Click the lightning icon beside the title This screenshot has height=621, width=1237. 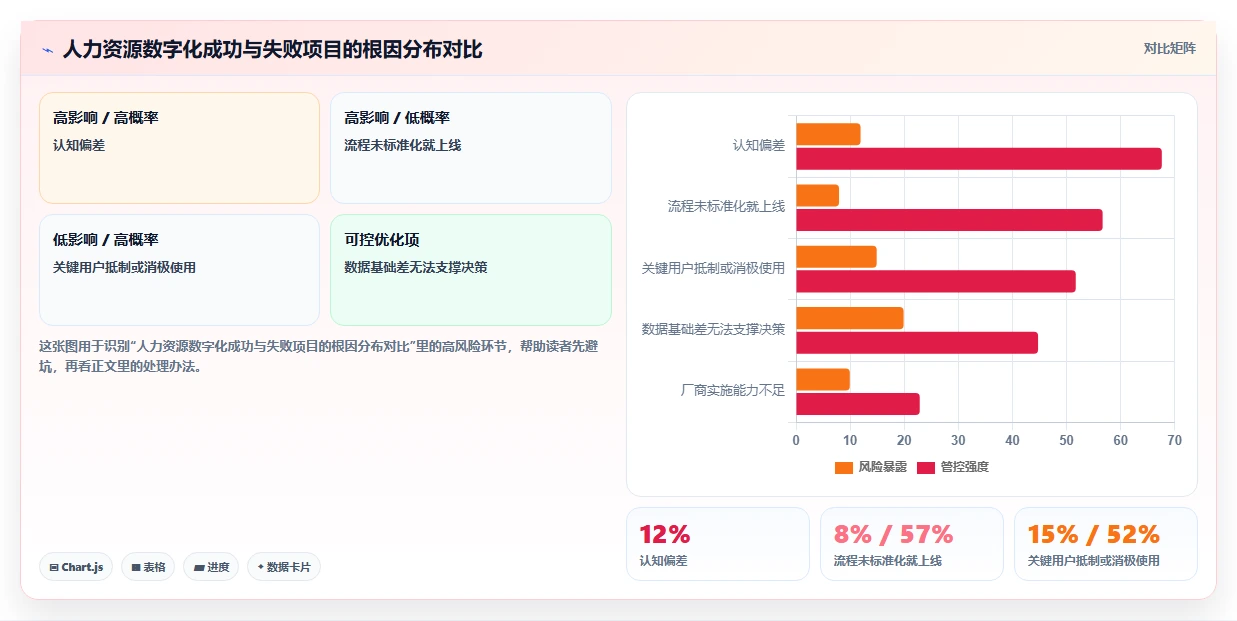click(47, 50)
